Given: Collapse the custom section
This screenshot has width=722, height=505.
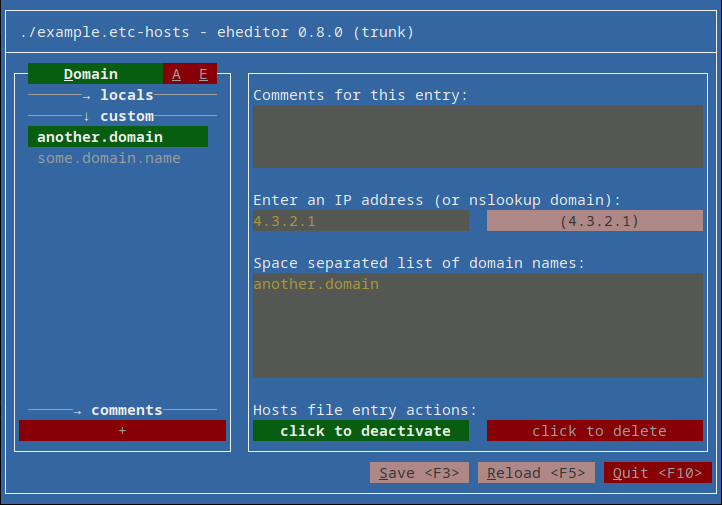Looking at the screenshot, I should (x=122, y=116).
